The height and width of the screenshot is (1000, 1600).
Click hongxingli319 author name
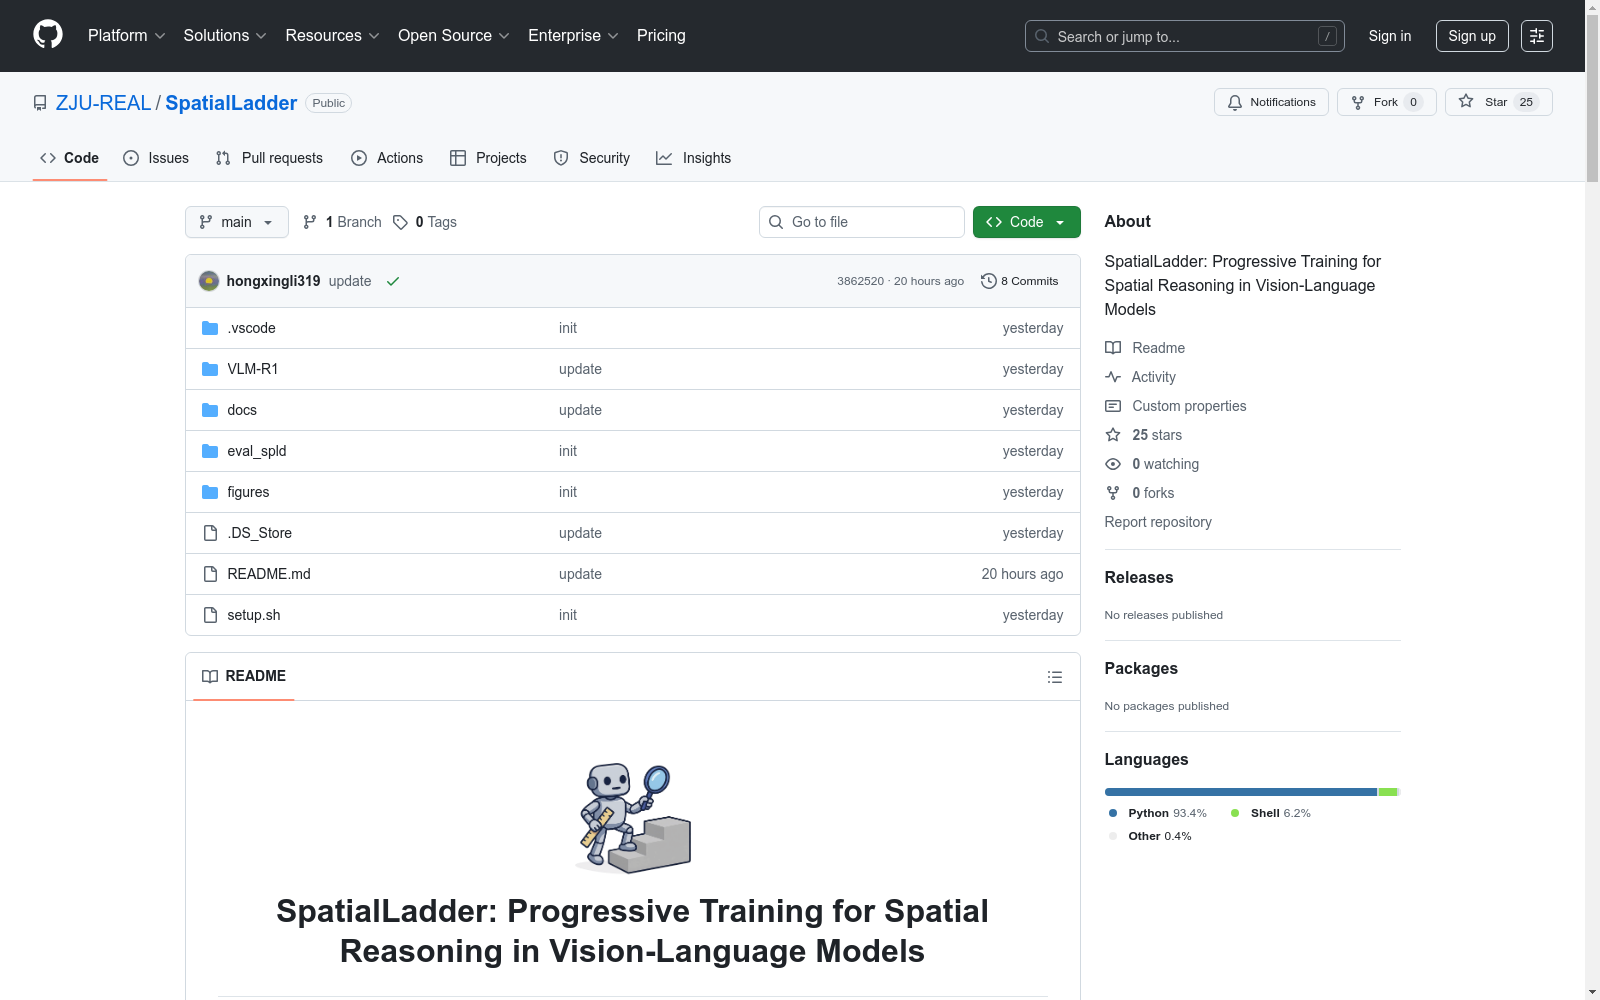(273, 281)
